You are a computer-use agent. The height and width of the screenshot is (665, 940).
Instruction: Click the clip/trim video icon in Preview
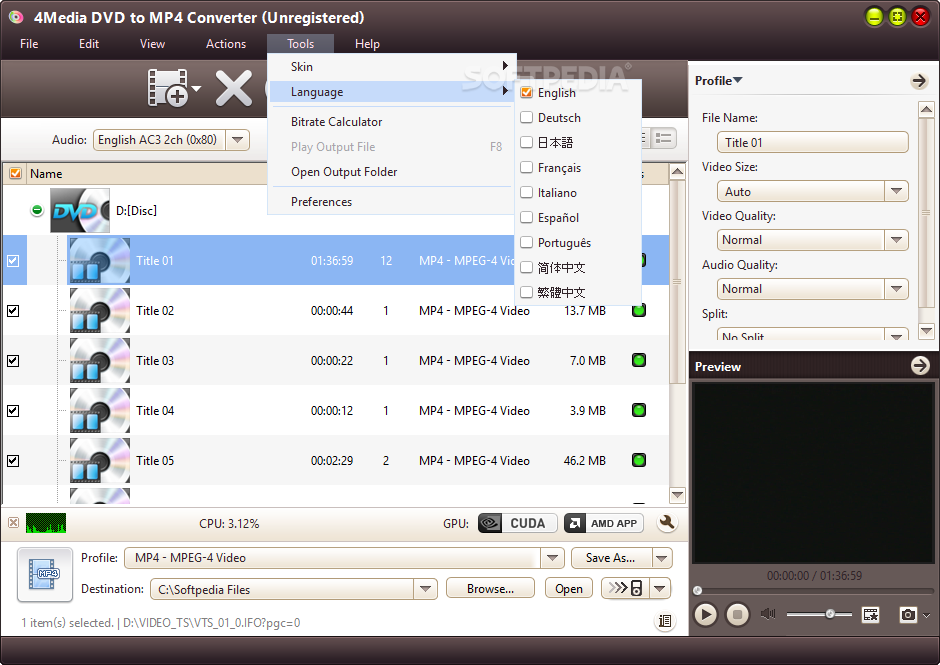(x=870, y=615)
